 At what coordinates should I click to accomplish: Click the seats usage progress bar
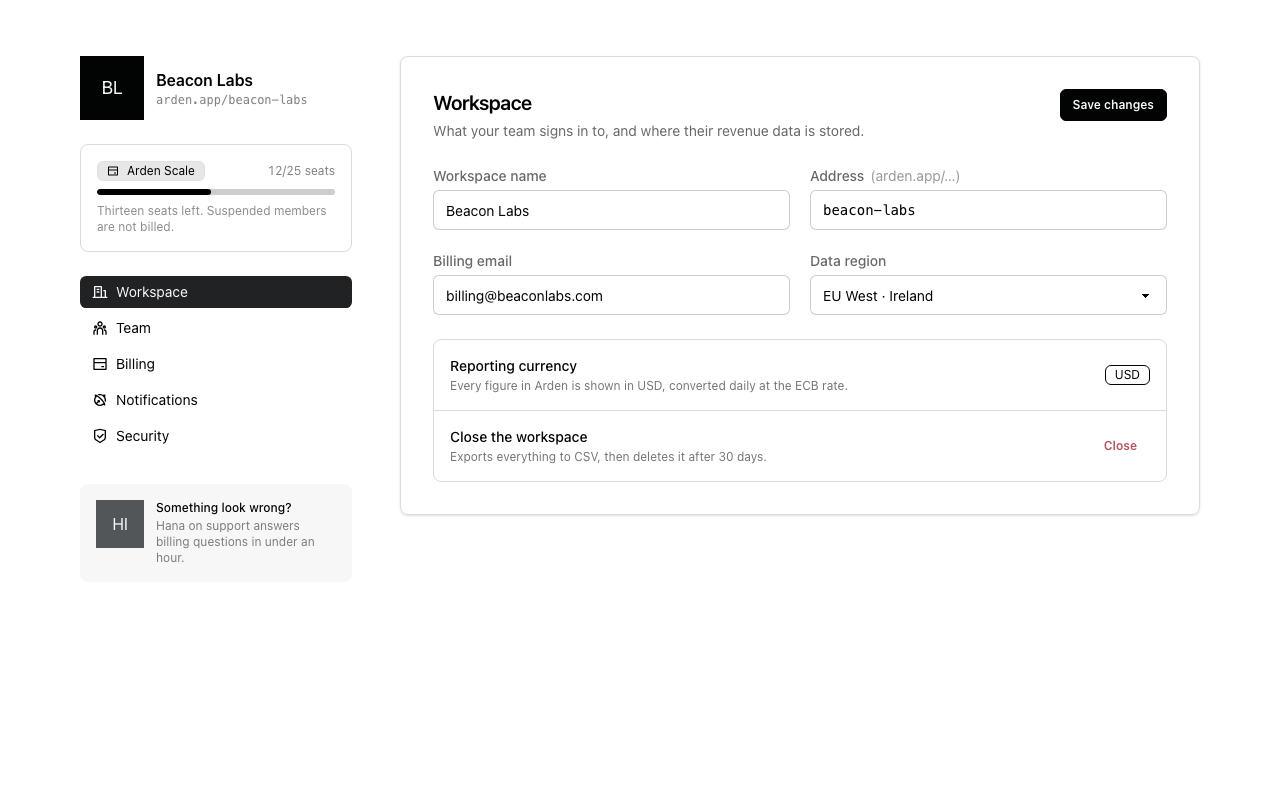tap(216, 192)
